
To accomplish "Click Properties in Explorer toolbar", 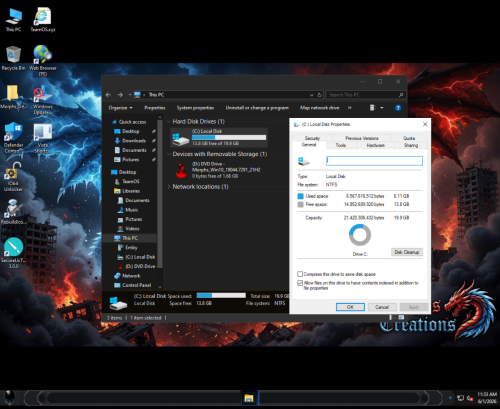I will tap(155, 108).
